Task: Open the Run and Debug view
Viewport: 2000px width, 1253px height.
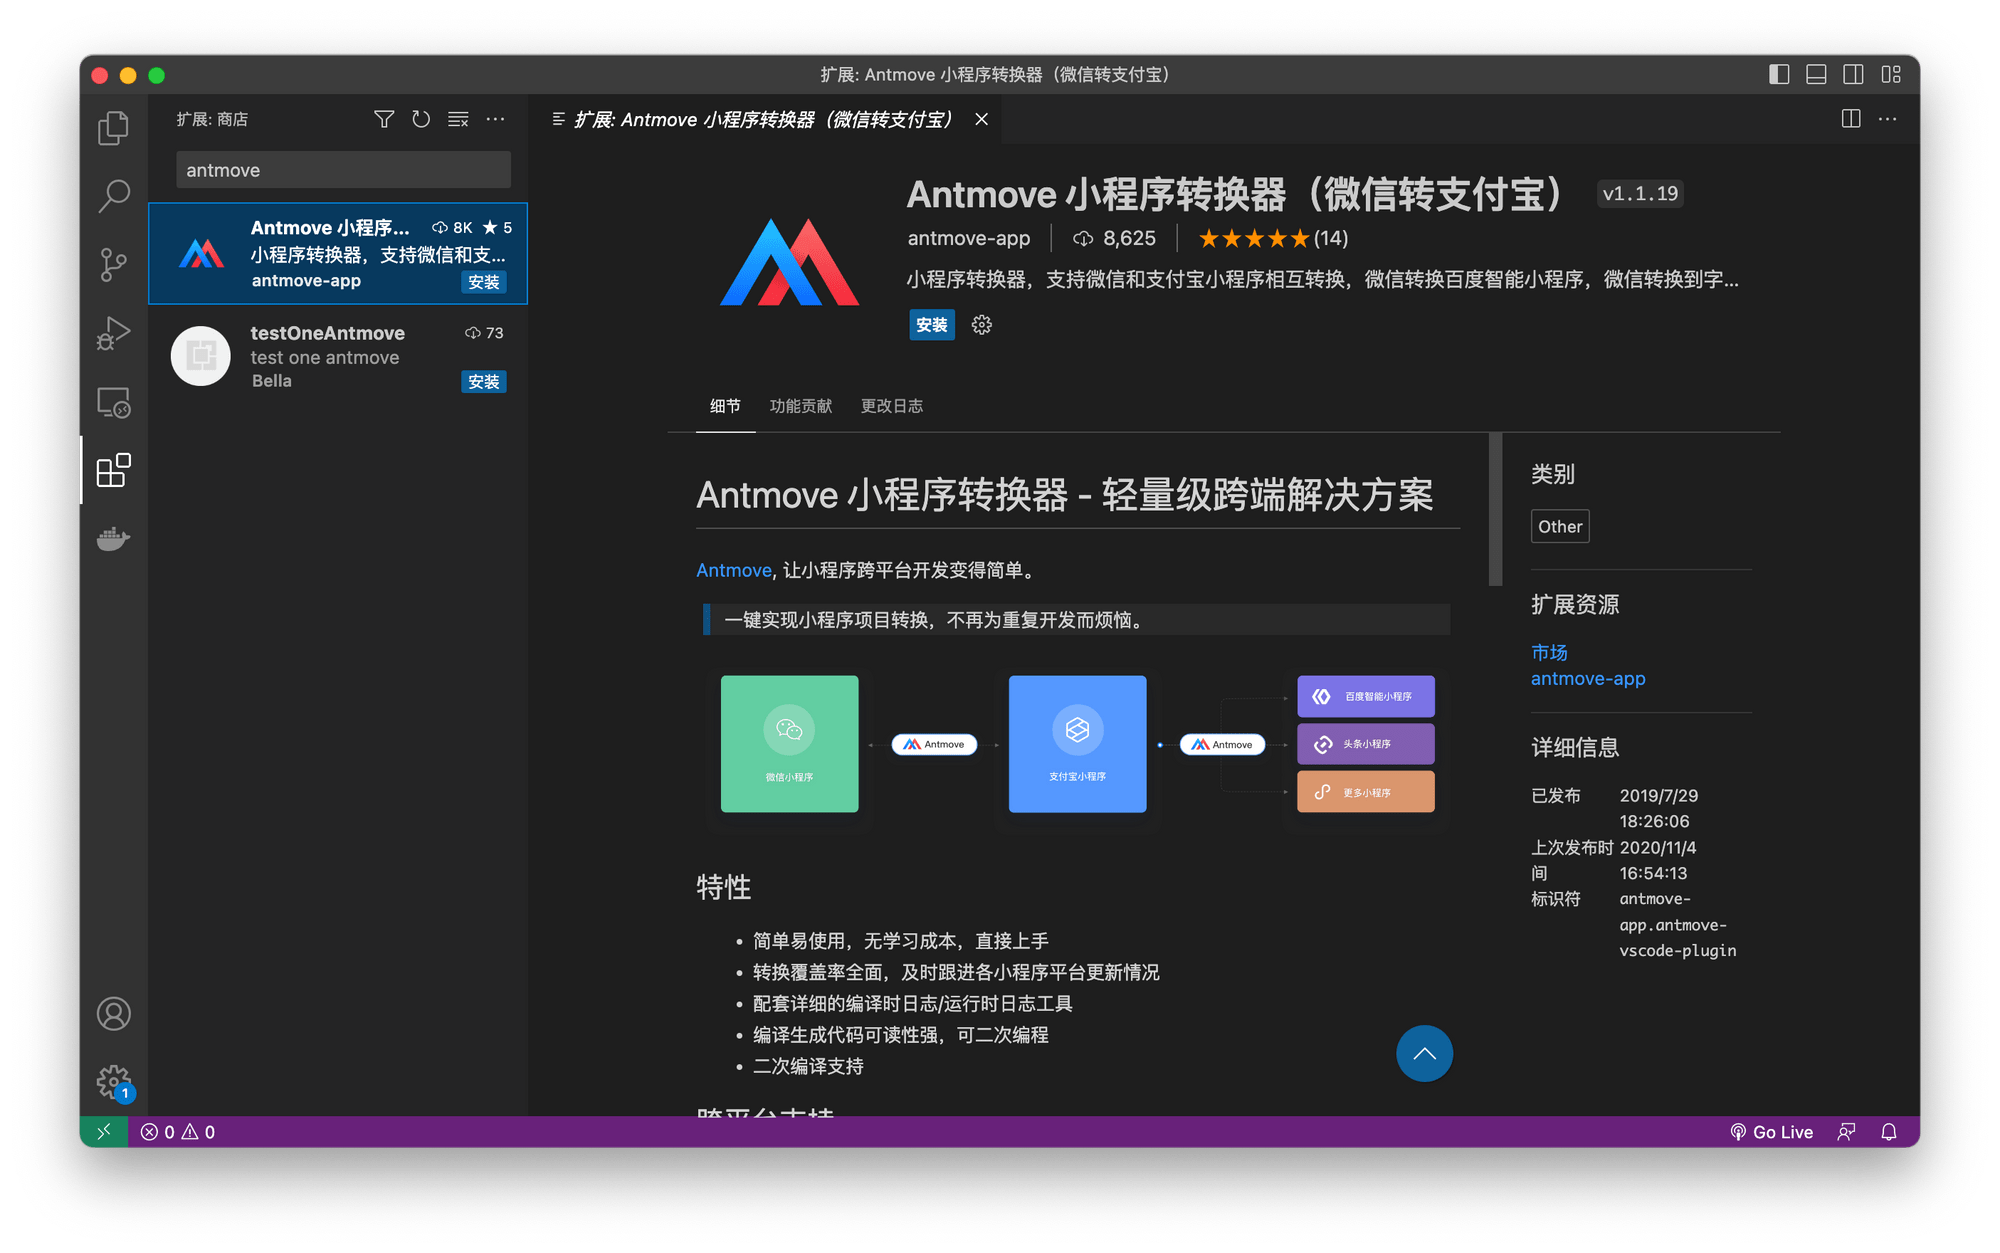Action: (113, 333)
